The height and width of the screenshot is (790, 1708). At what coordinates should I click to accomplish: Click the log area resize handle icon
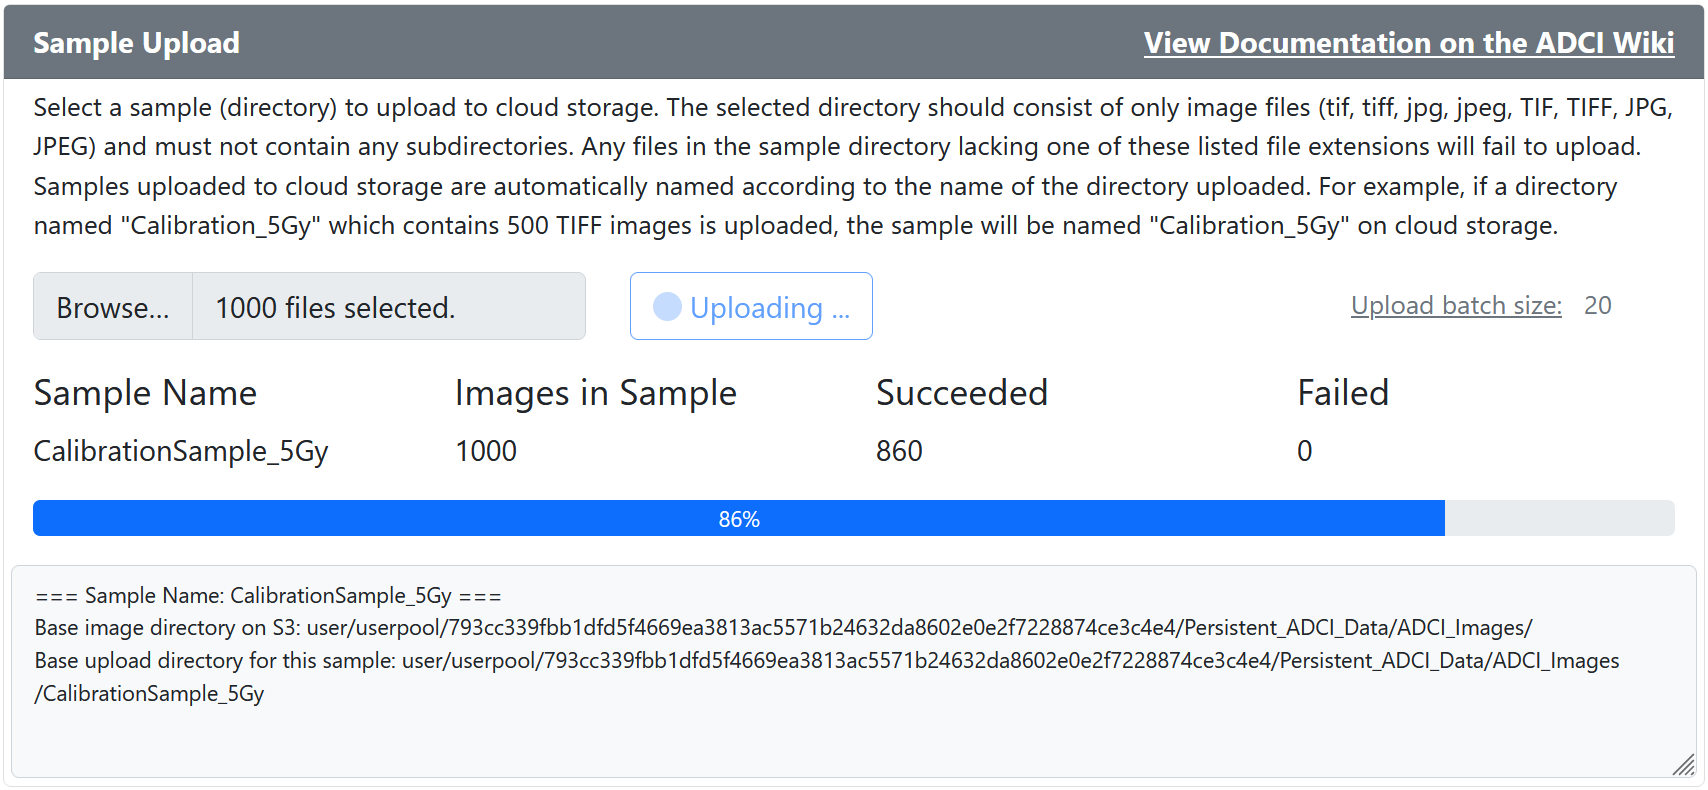click(1684, 765)
